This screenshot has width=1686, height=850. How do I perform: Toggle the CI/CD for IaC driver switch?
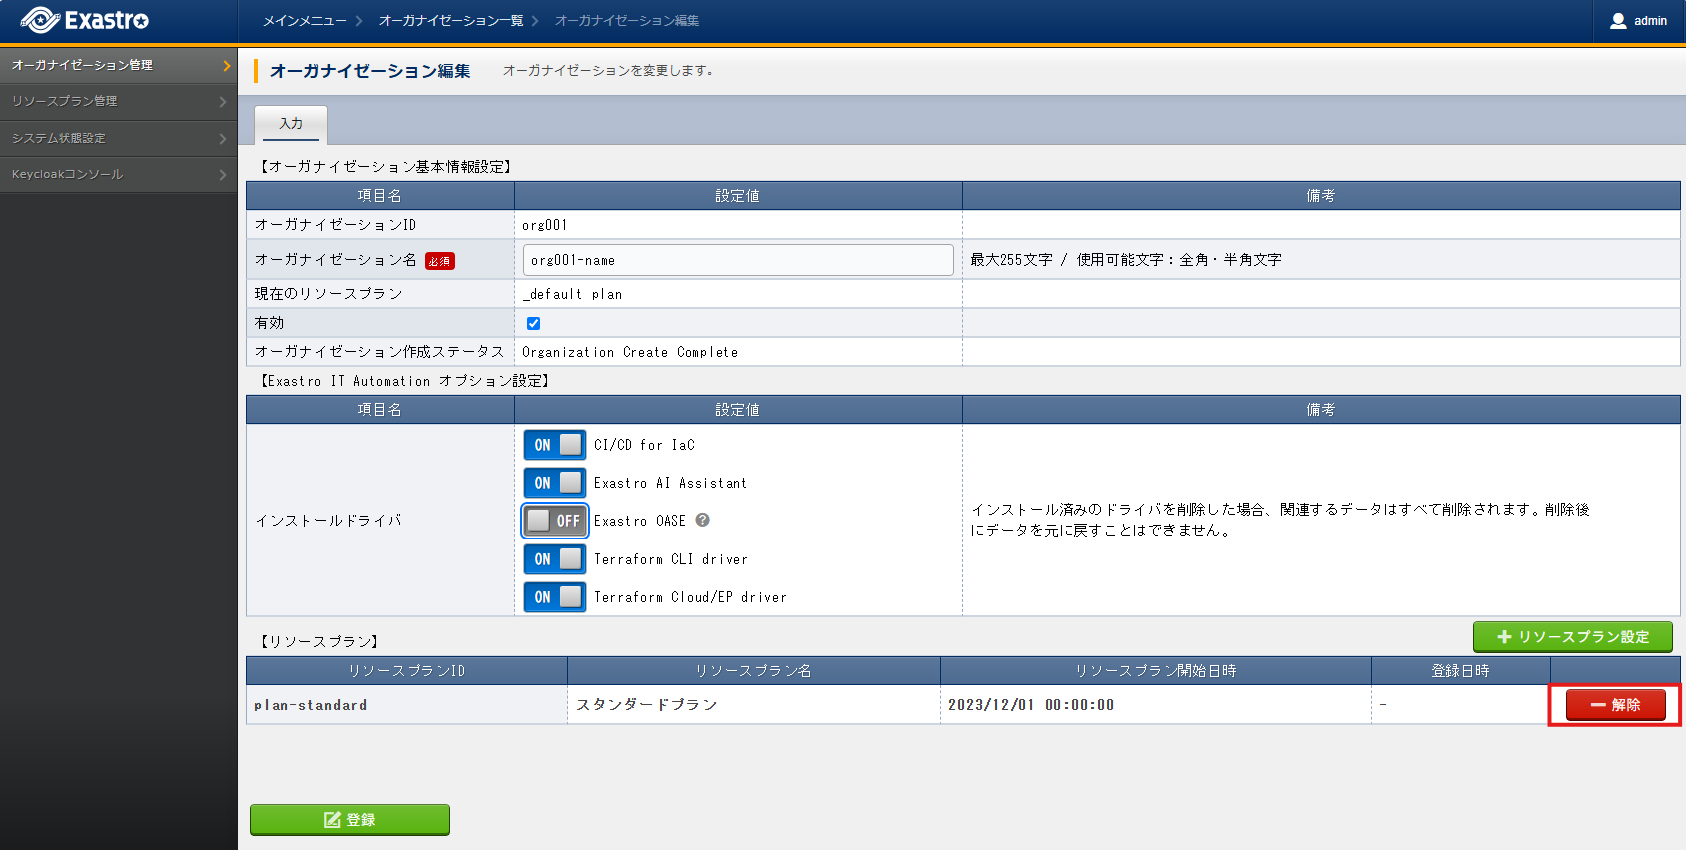coord(555,445)
